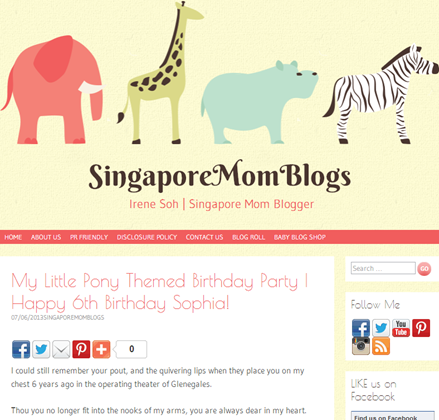439x420 pixels.
Task: Open ABOUT US menu item
Action: click(46, 237)
